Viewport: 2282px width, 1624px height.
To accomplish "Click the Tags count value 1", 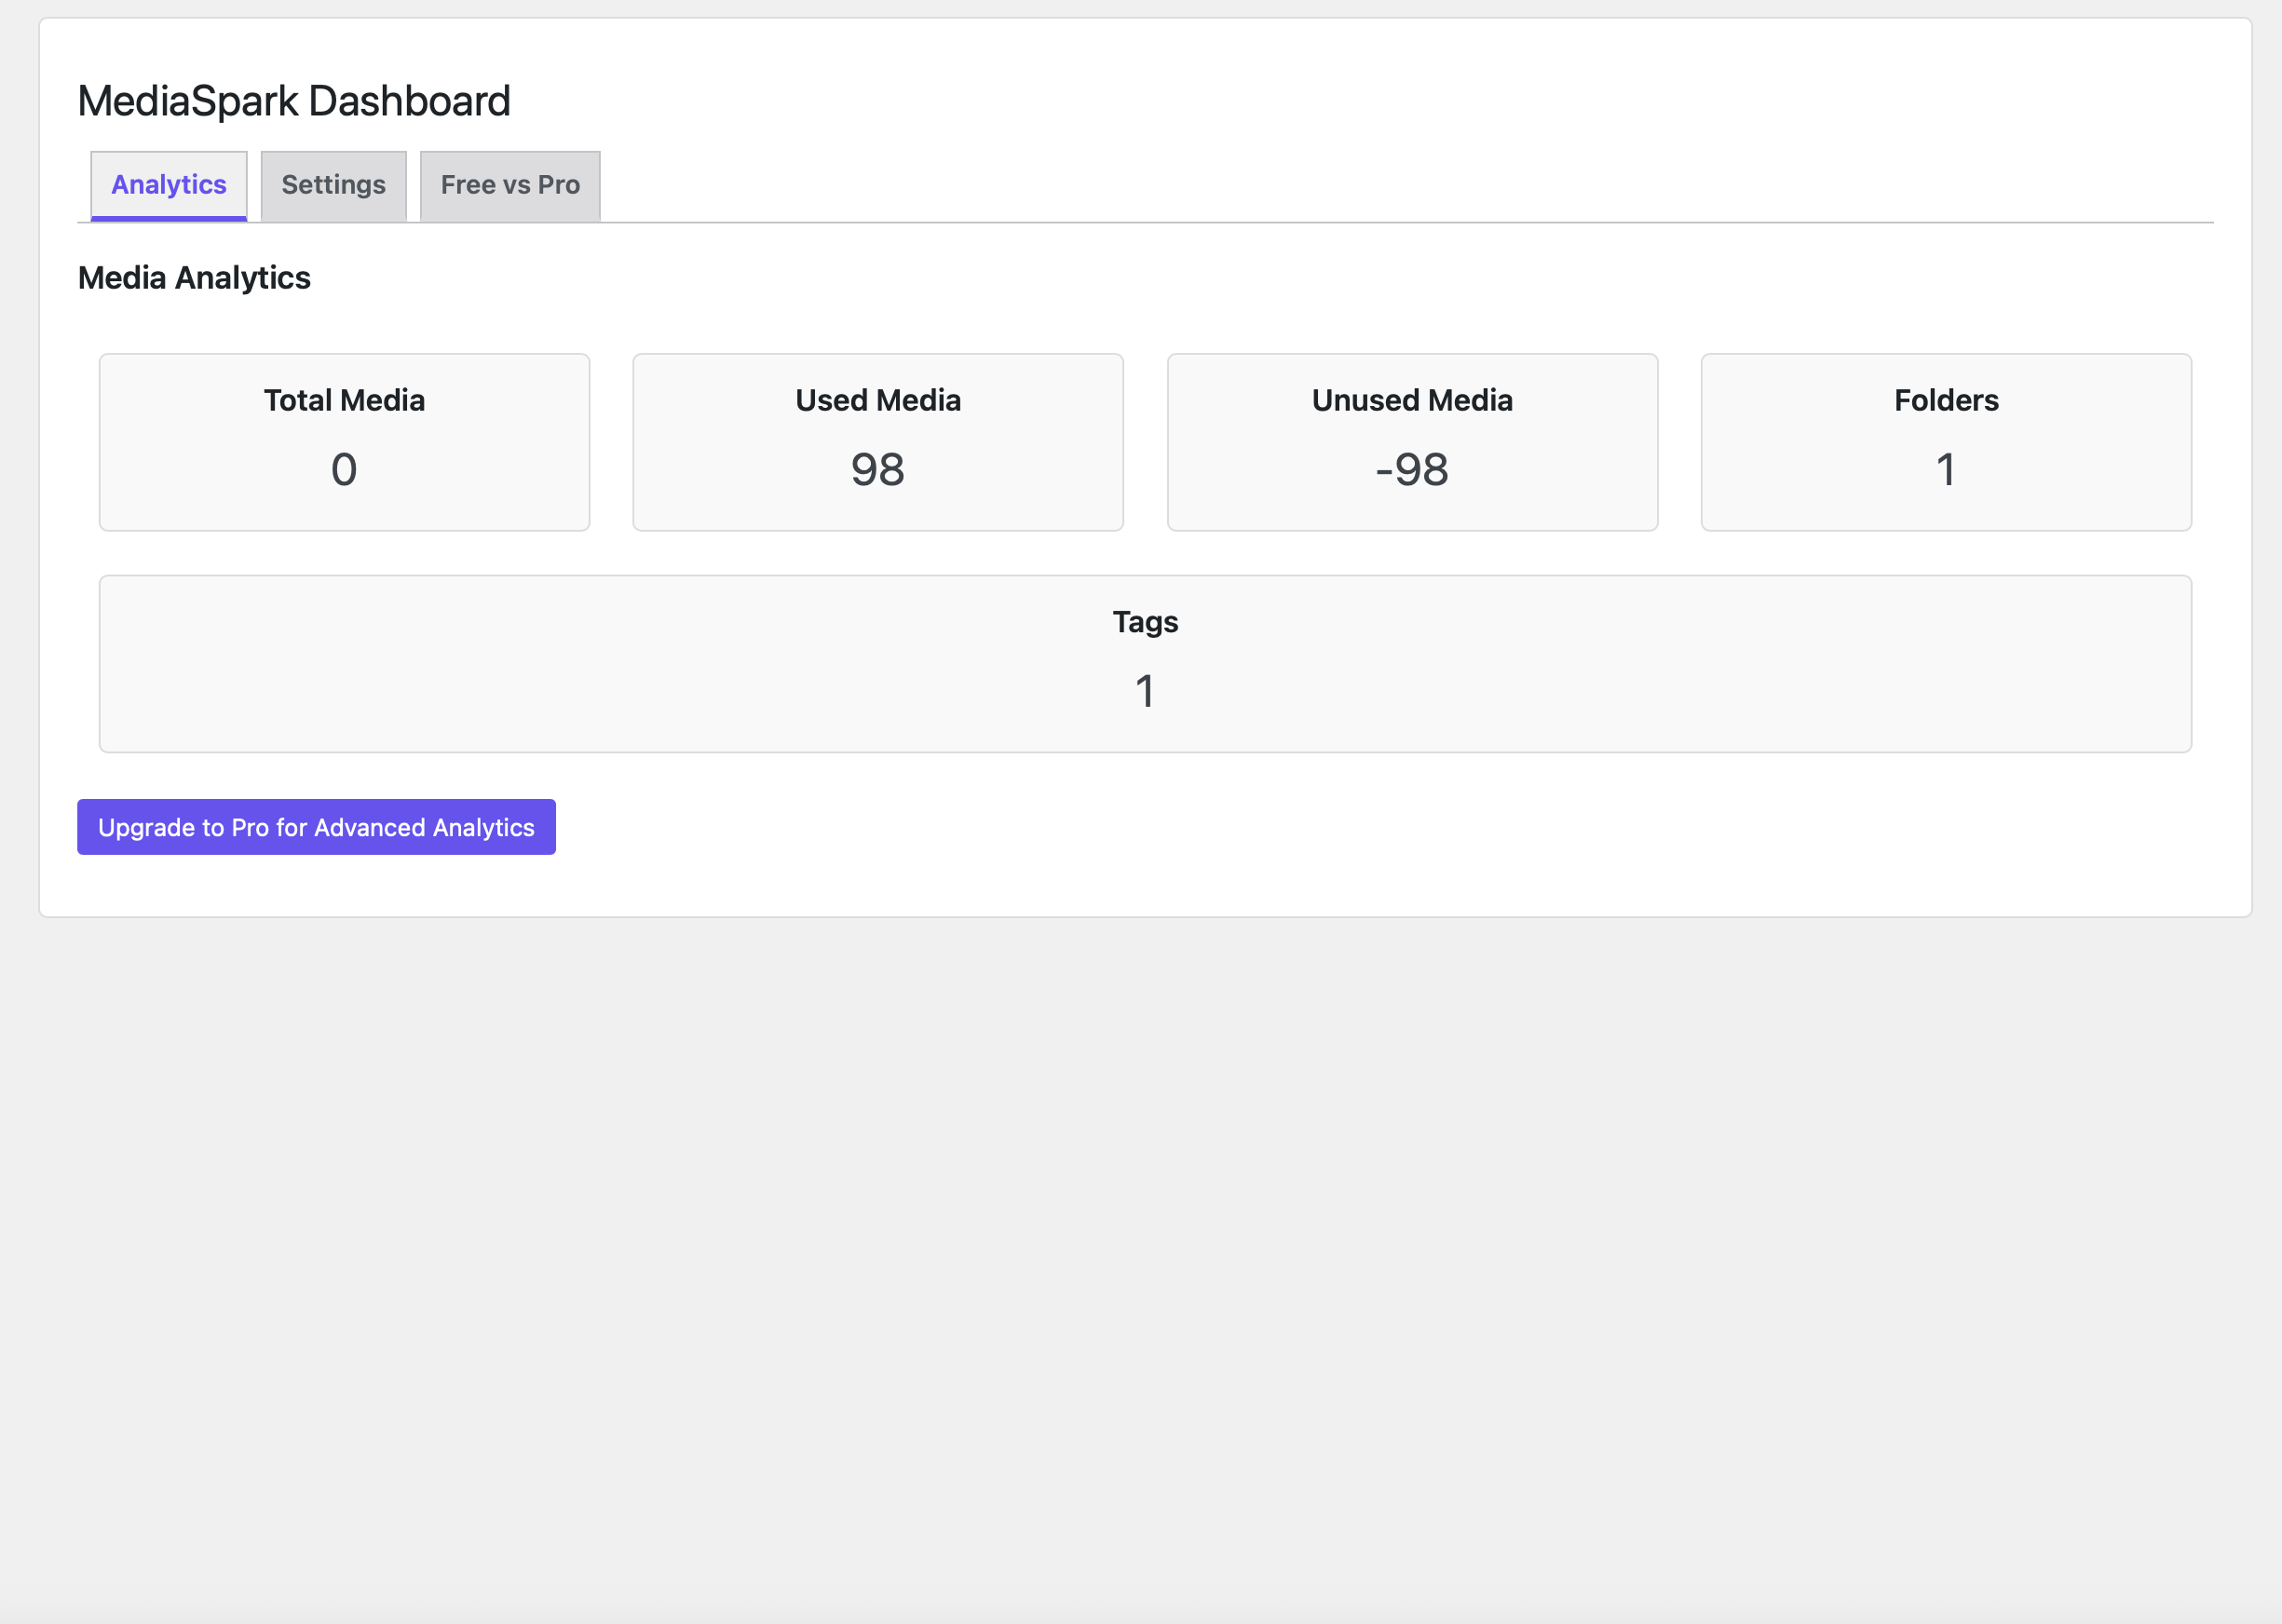I will coord(1145,690).
